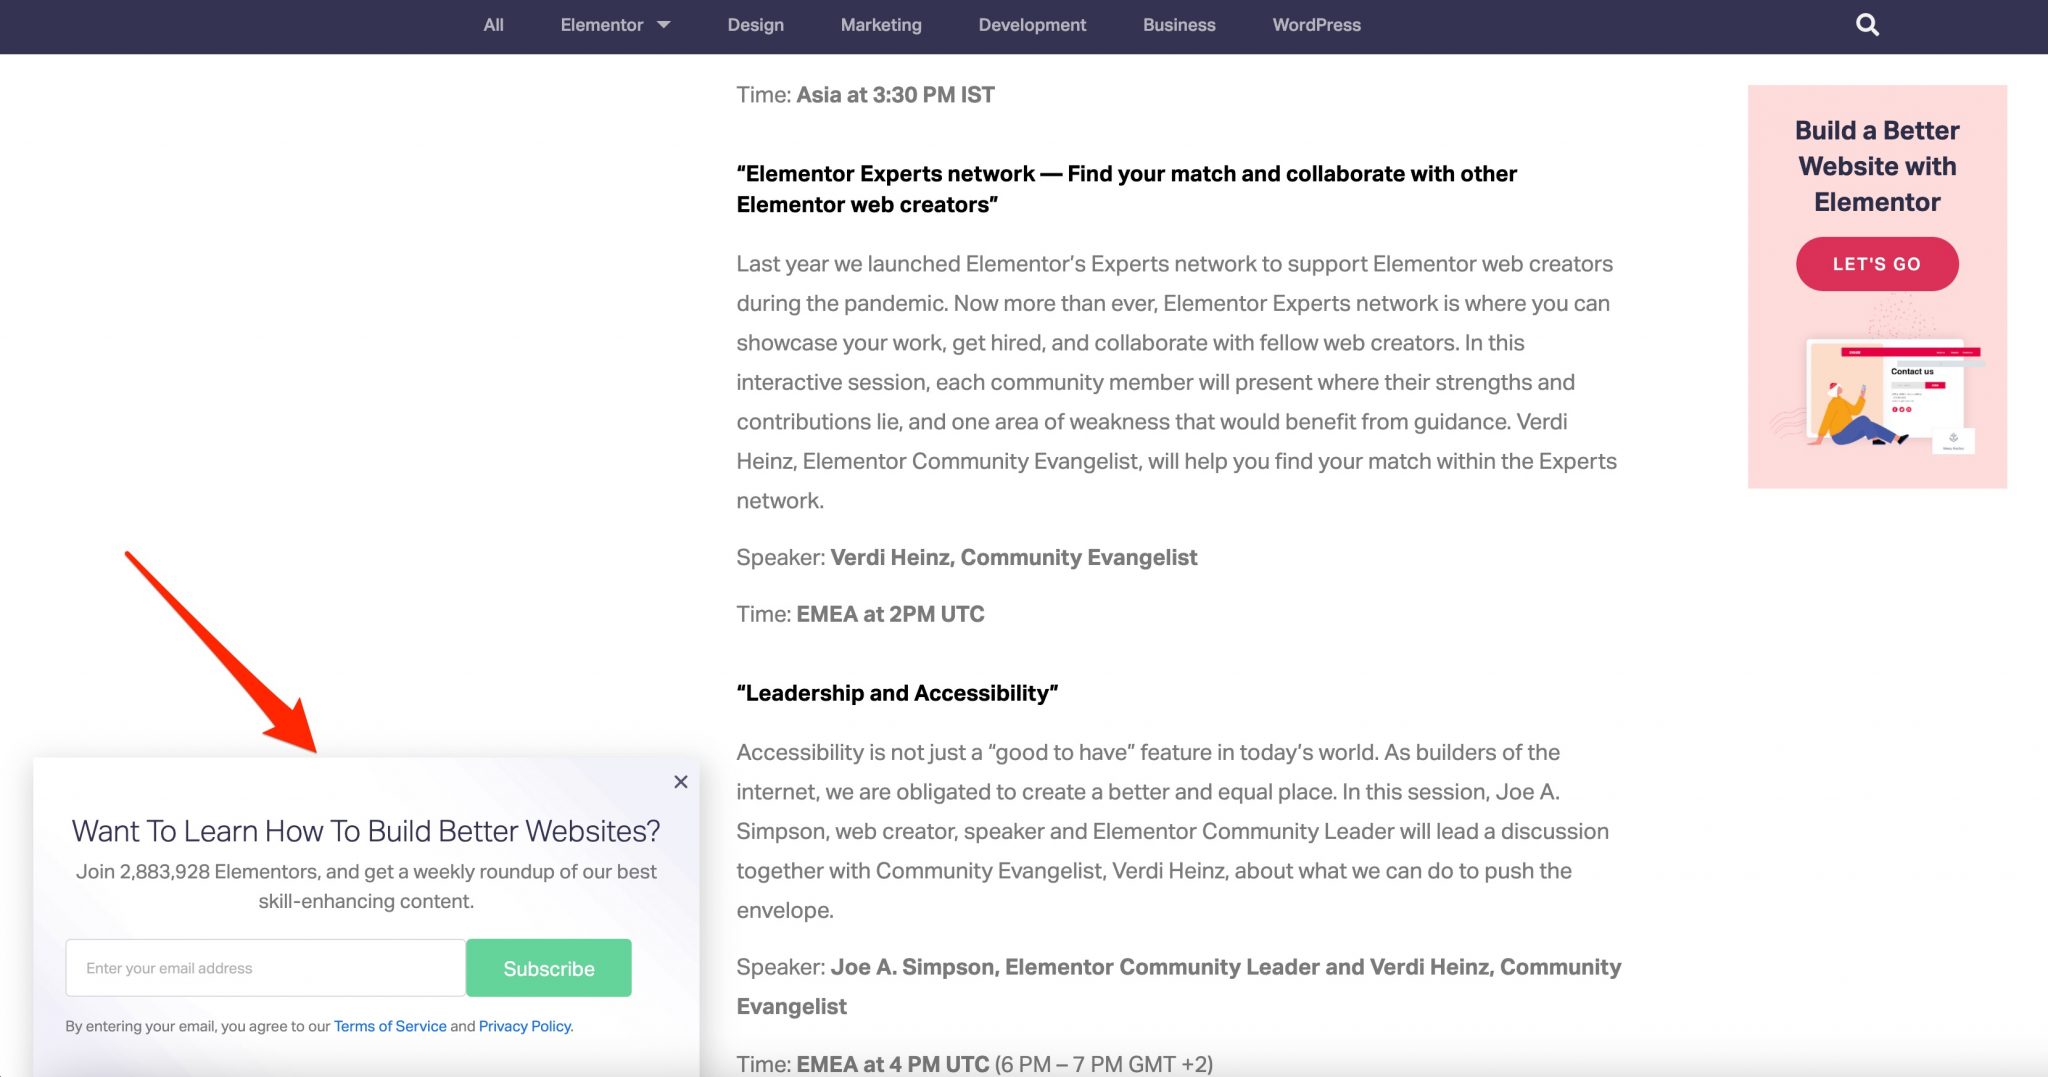Open the search icon in navigation bar
This screenshot has width=2048, height=1077.
click(x=1866, y=24)
